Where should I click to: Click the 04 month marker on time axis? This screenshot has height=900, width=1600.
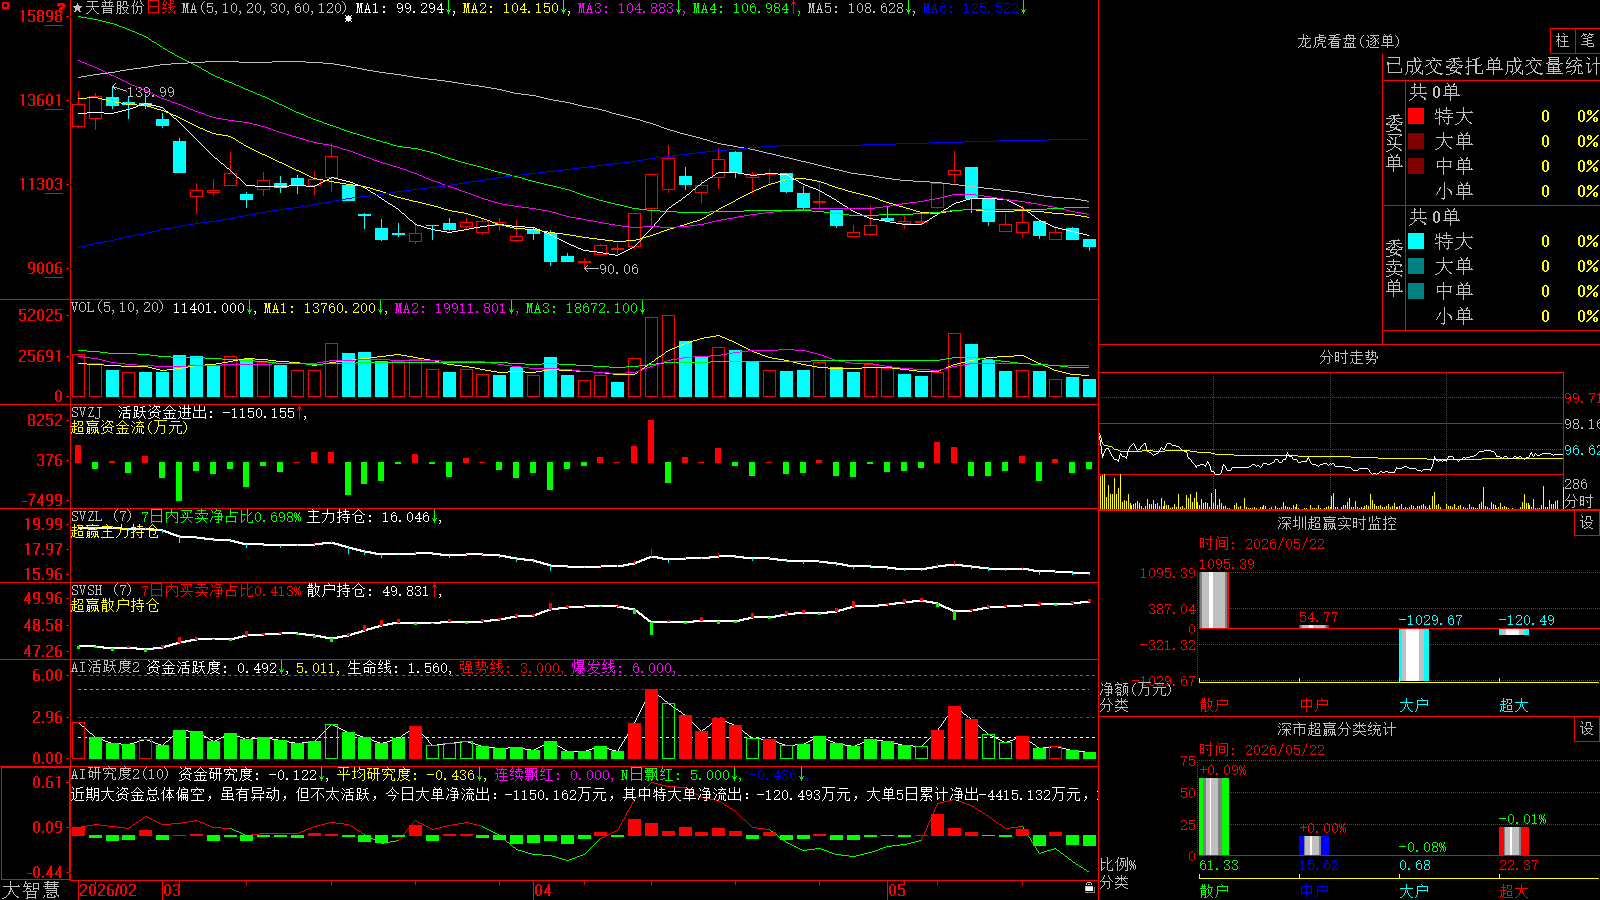(543, 890)
